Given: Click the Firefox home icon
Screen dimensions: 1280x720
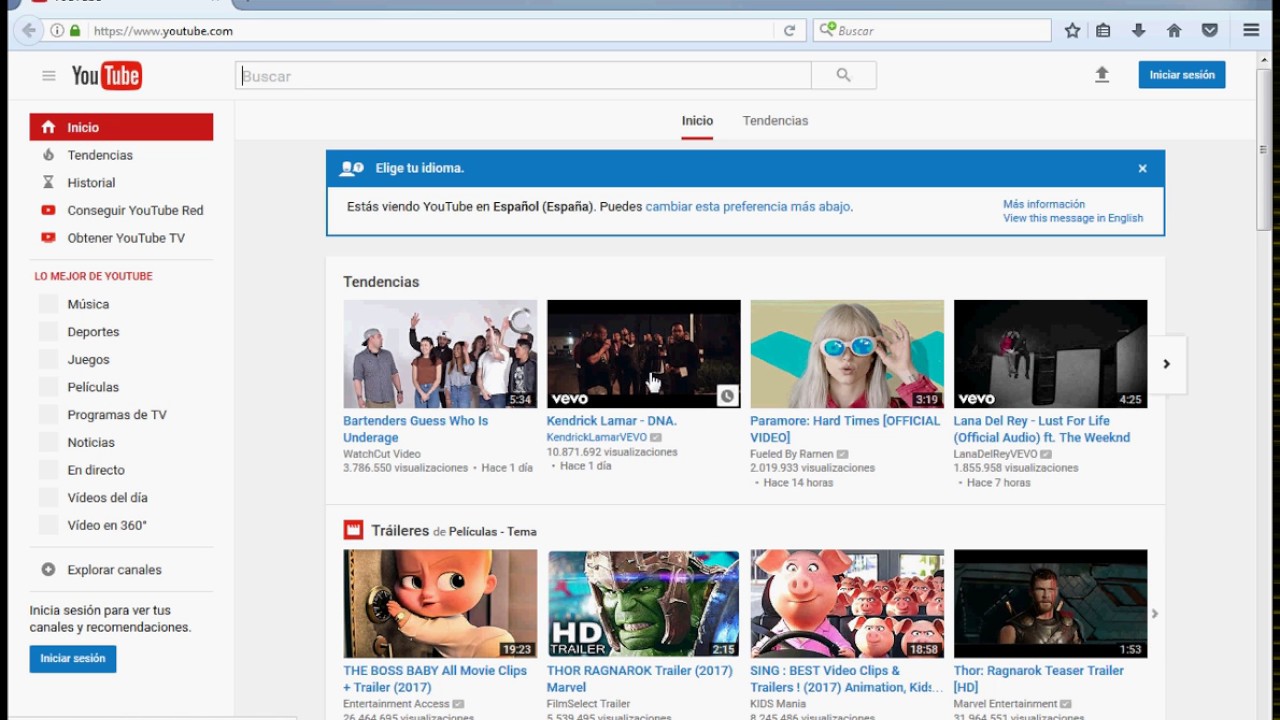Looking at the screenshot, I should [1174, 31].
